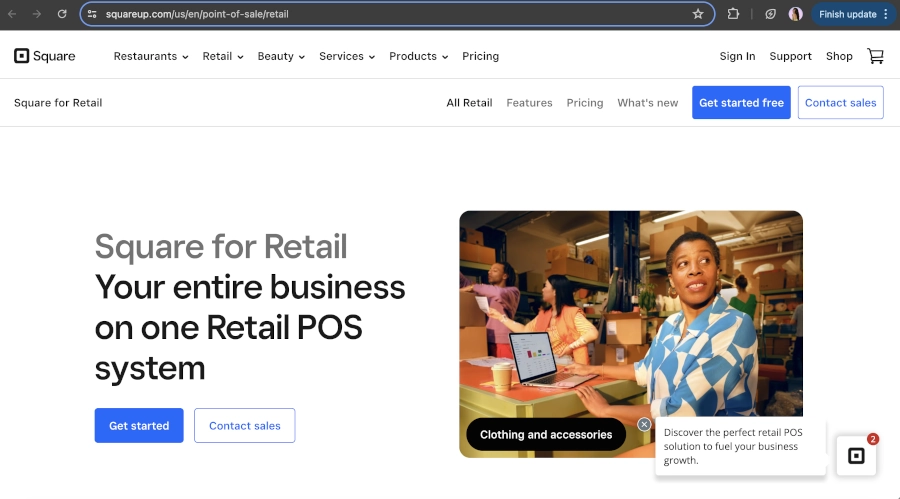Select the Features tab

pos(529,103)
